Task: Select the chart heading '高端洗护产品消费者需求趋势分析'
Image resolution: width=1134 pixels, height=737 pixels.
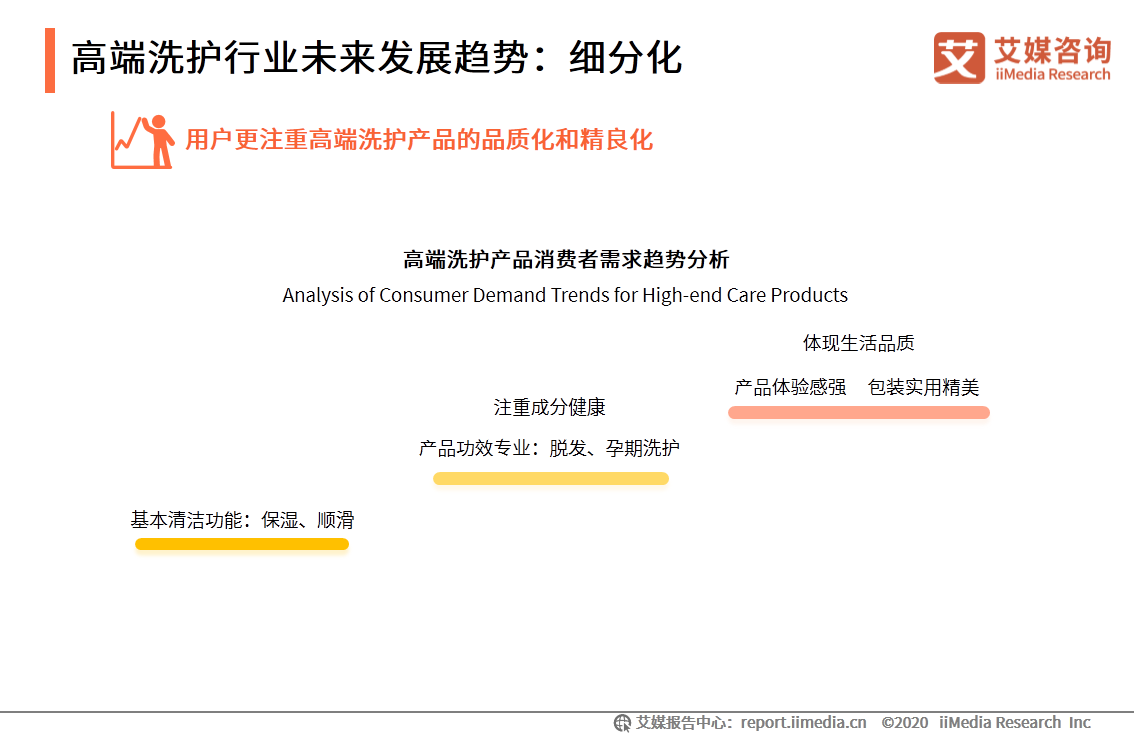Action: click(566, 259)
